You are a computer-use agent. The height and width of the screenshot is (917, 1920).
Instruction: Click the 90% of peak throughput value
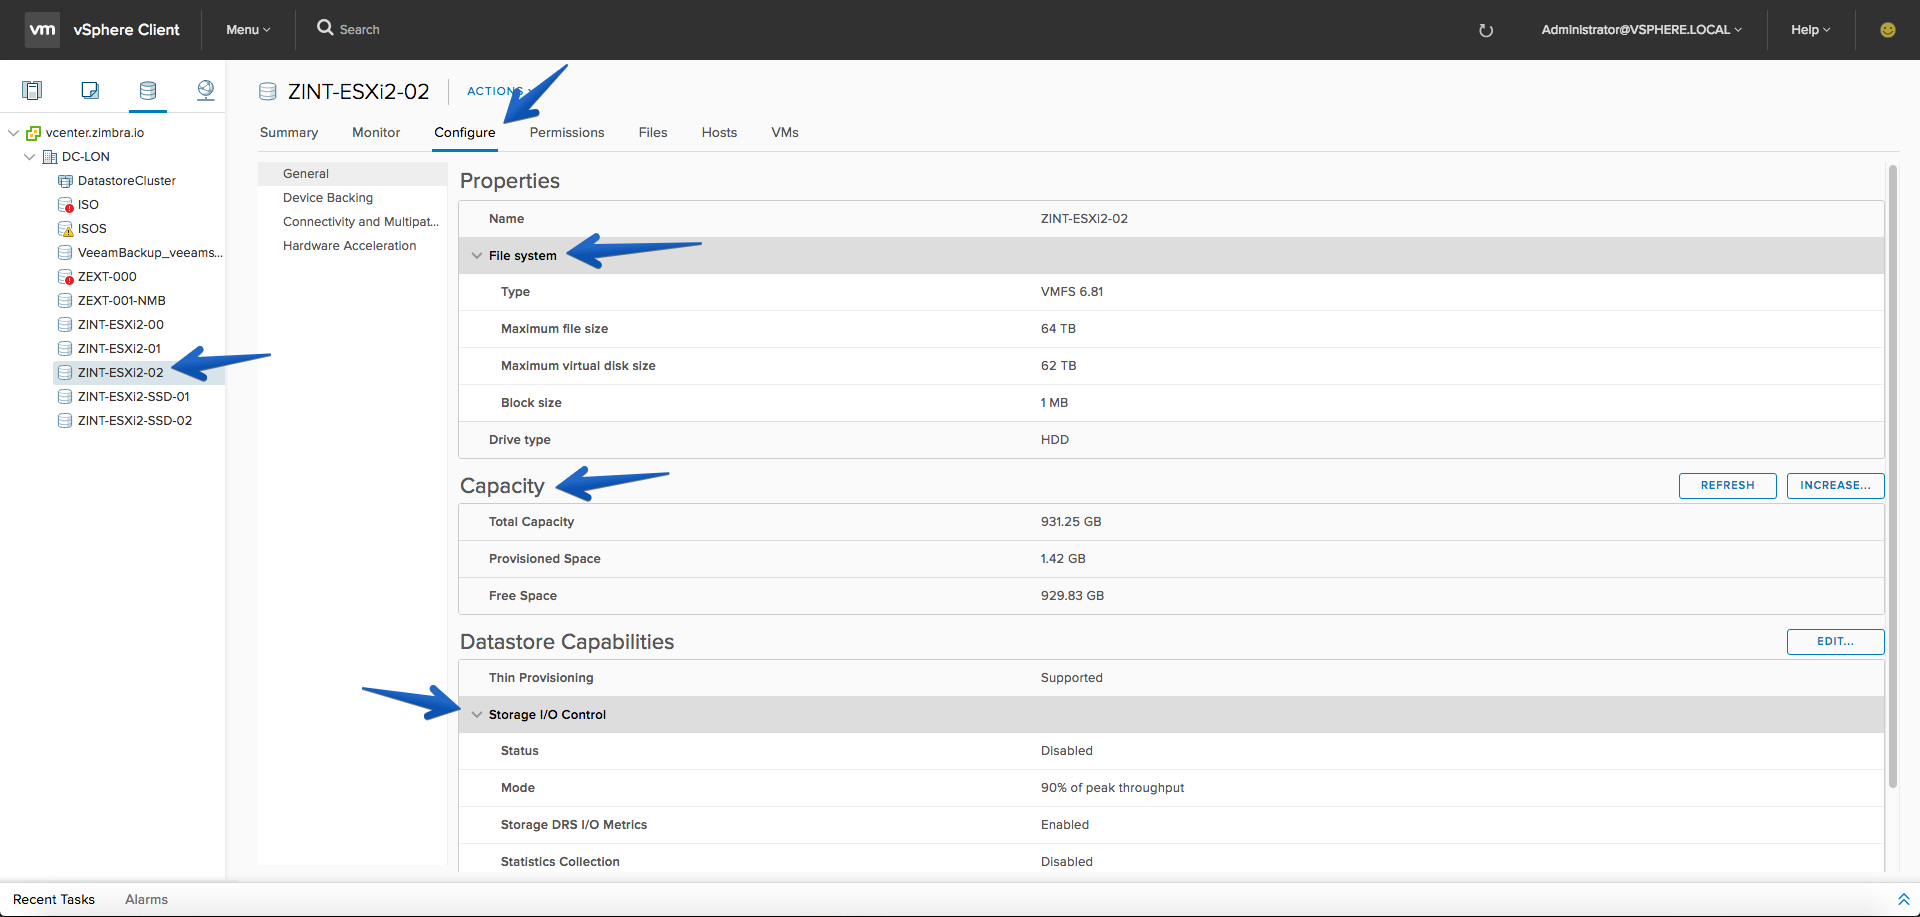pyautogui.click(x=1112, y=788)
